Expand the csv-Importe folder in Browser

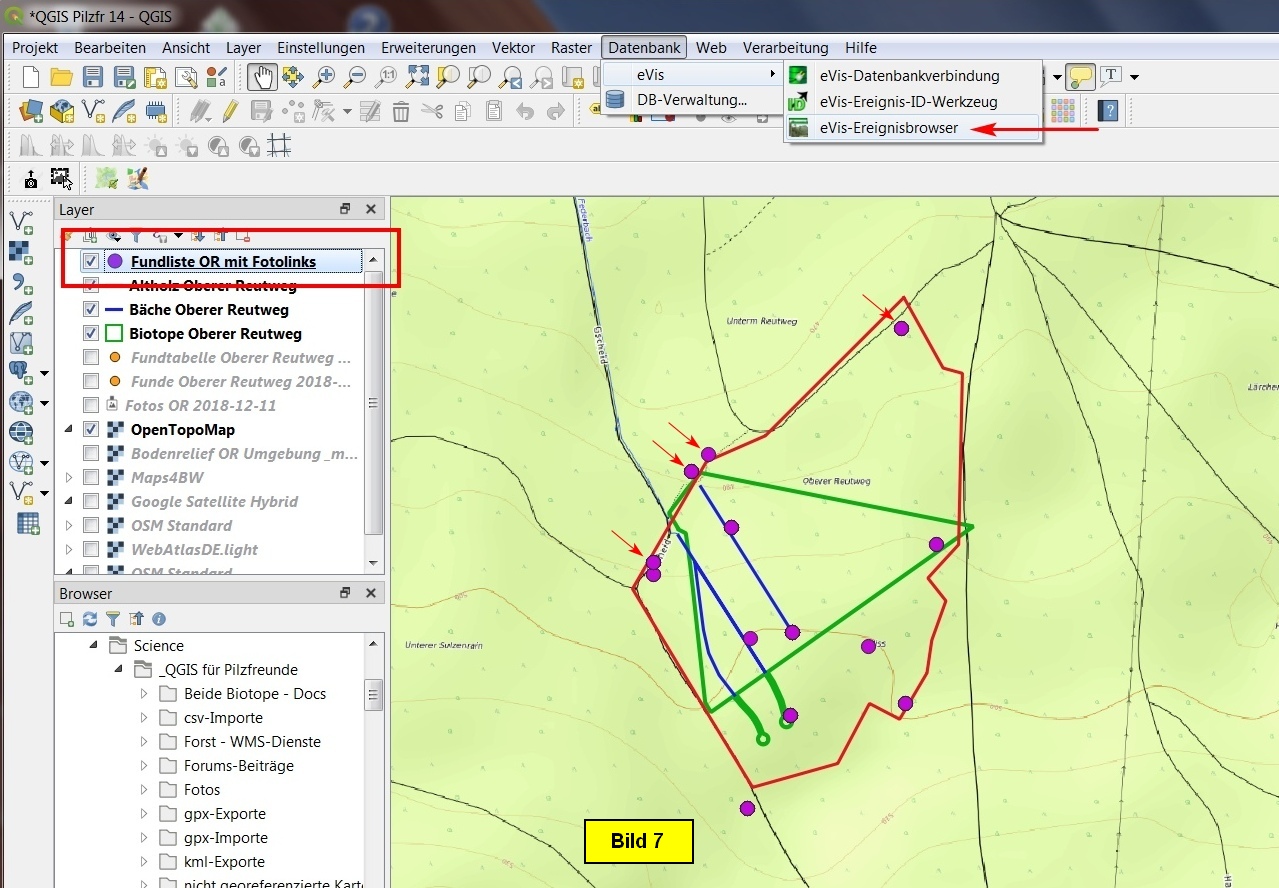coord(144,718)
